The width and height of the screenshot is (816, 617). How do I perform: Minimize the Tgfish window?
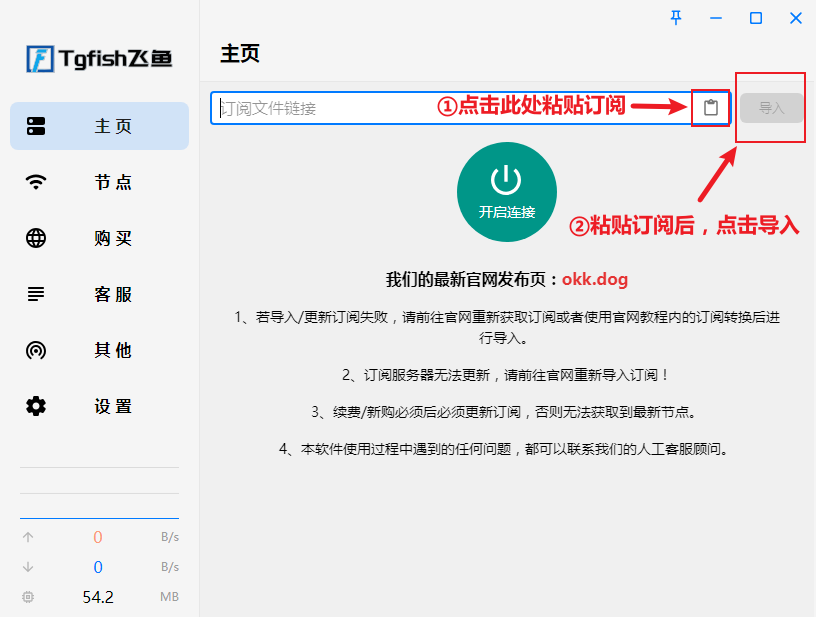pyautogui.click(x=716, y=18)
